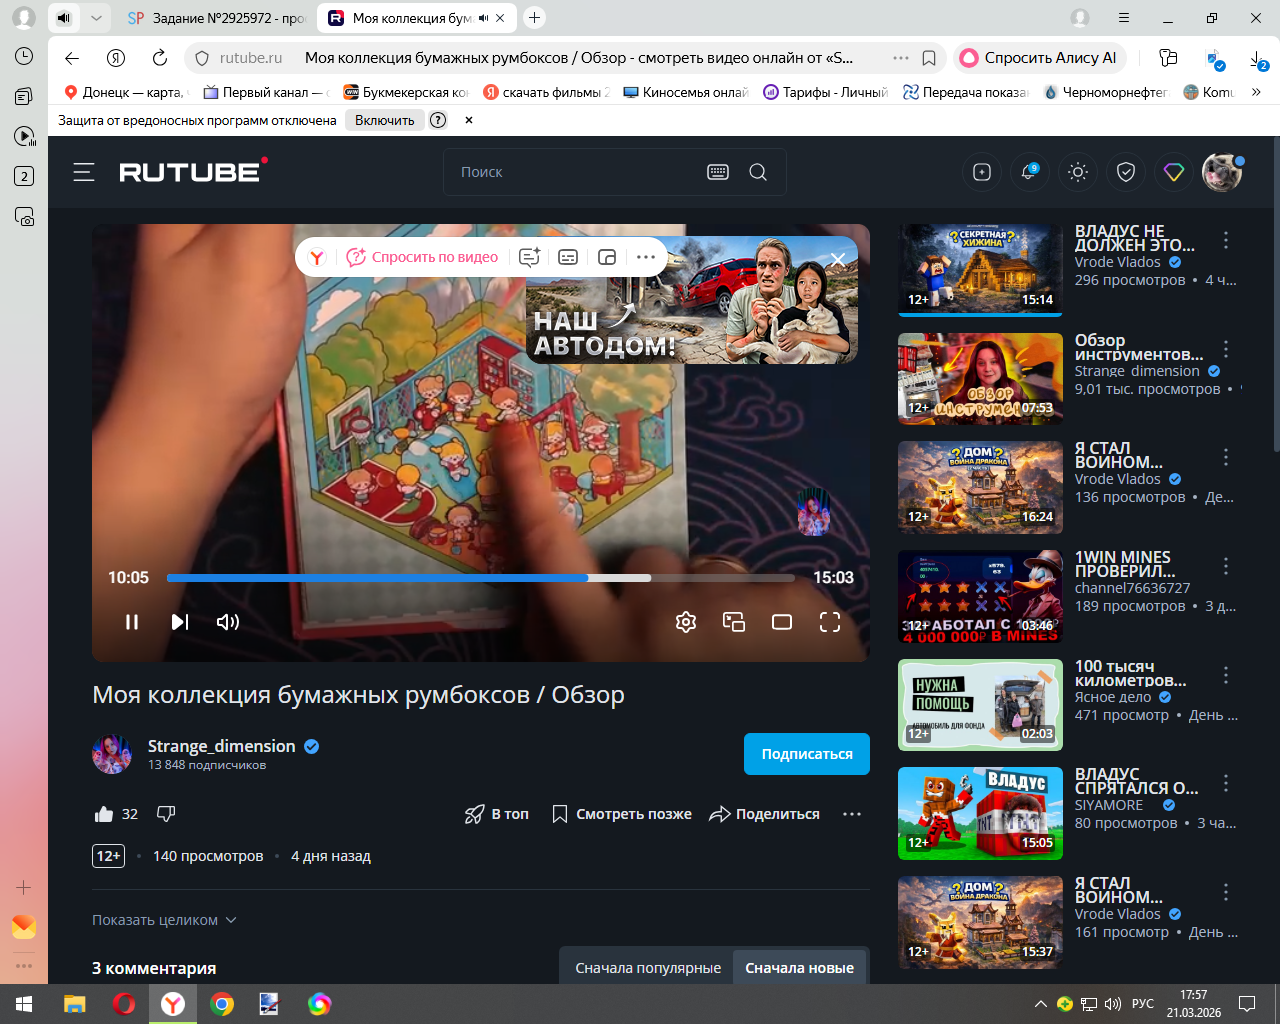Open the RUTUBE hamburger menu

pos(84,172)
